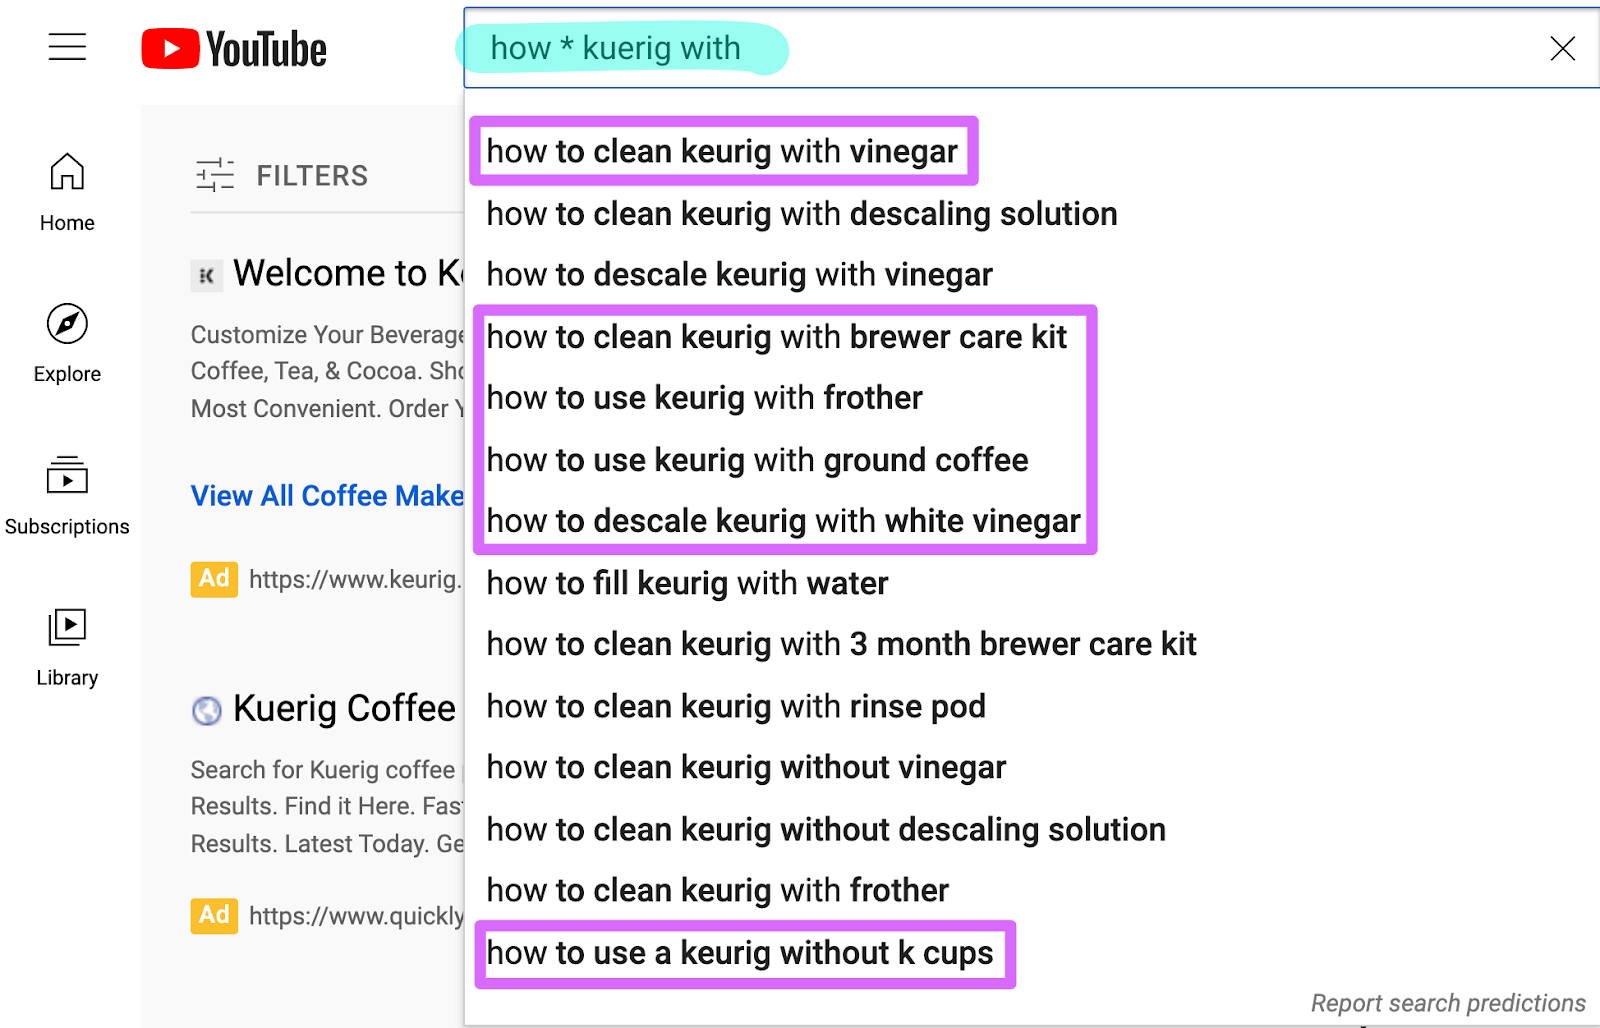Screen dimensions: 1600x1028
Task: Select 'how to clean keurig with rinse pod'
Action: (736, 706)
